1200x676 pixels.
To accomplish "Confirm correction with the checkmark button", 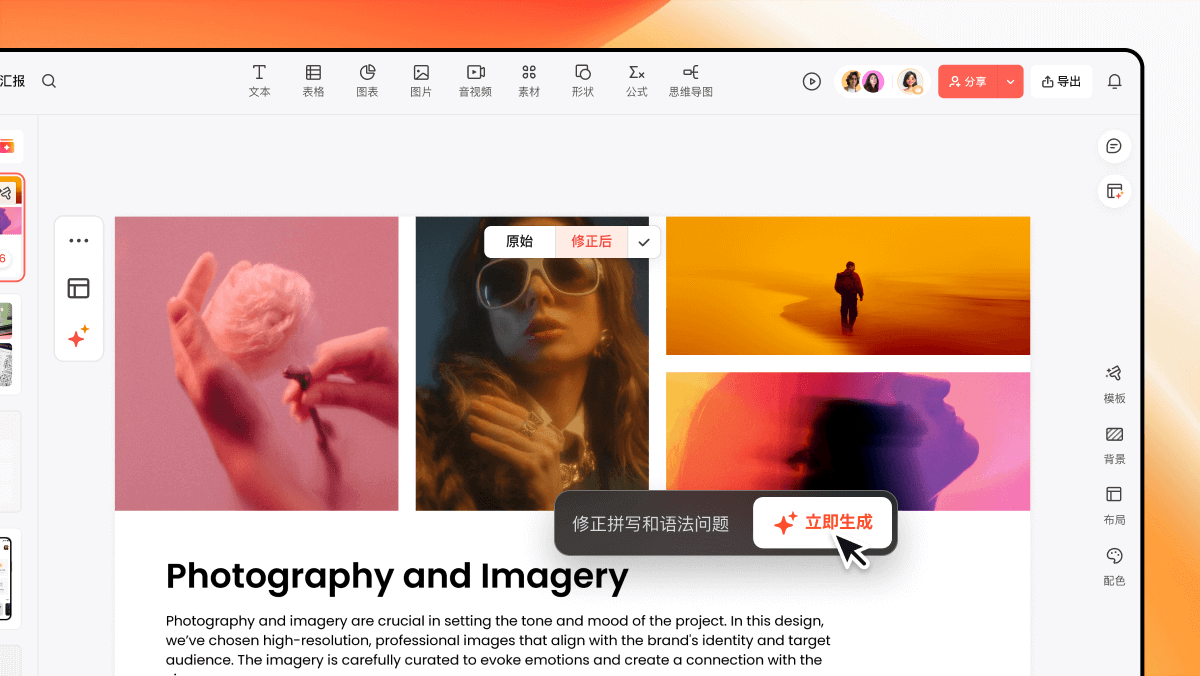I will [x=644, y=242].
